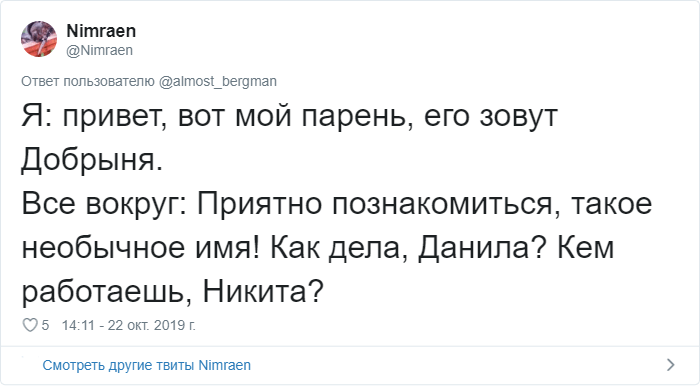This screenshot has width=700, height=386.
Task: Click the heart like icon
Action: (30, 325)
